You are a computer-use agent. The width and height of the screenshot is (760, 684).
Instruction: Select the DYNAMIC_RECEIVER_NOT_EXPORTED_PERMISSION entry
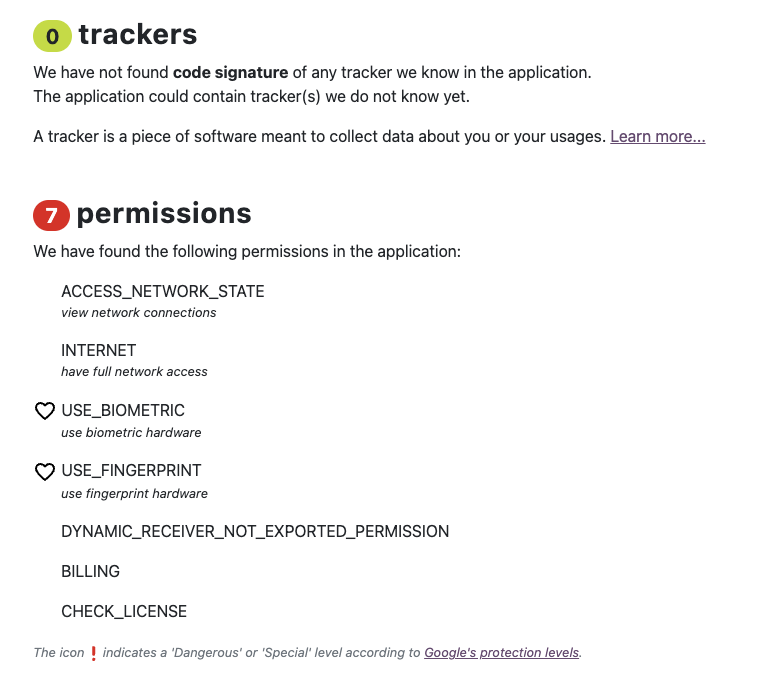tap(255, 531)
